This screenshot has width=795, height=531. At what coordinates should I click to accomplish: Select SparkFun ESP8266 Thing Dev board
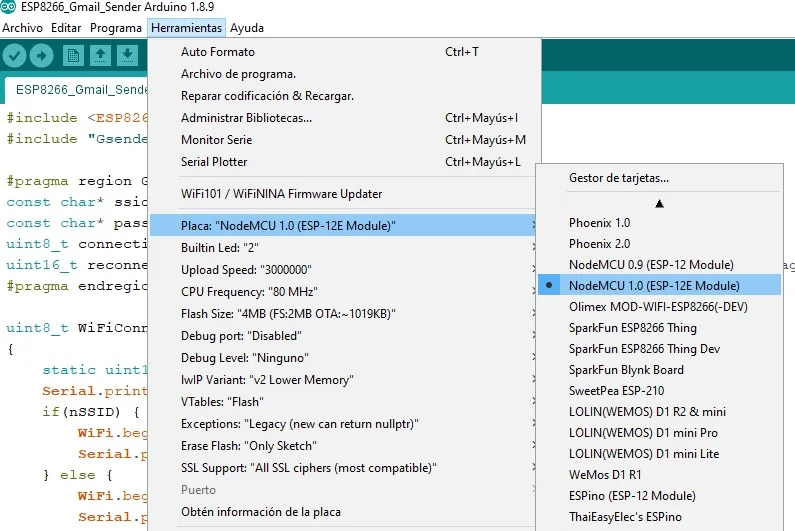pos(659,349)
